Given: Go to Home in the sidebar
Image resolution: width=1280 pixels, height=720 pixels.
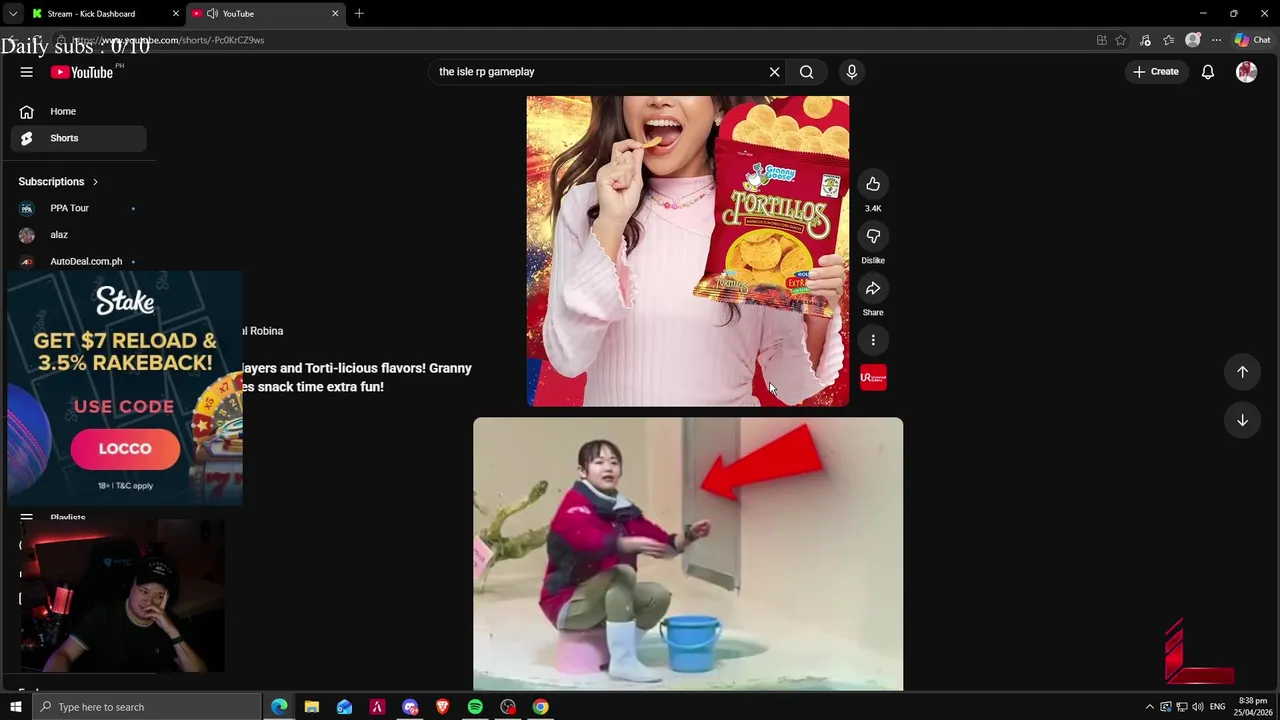Looking at the screenshot, I should point(78,111).
